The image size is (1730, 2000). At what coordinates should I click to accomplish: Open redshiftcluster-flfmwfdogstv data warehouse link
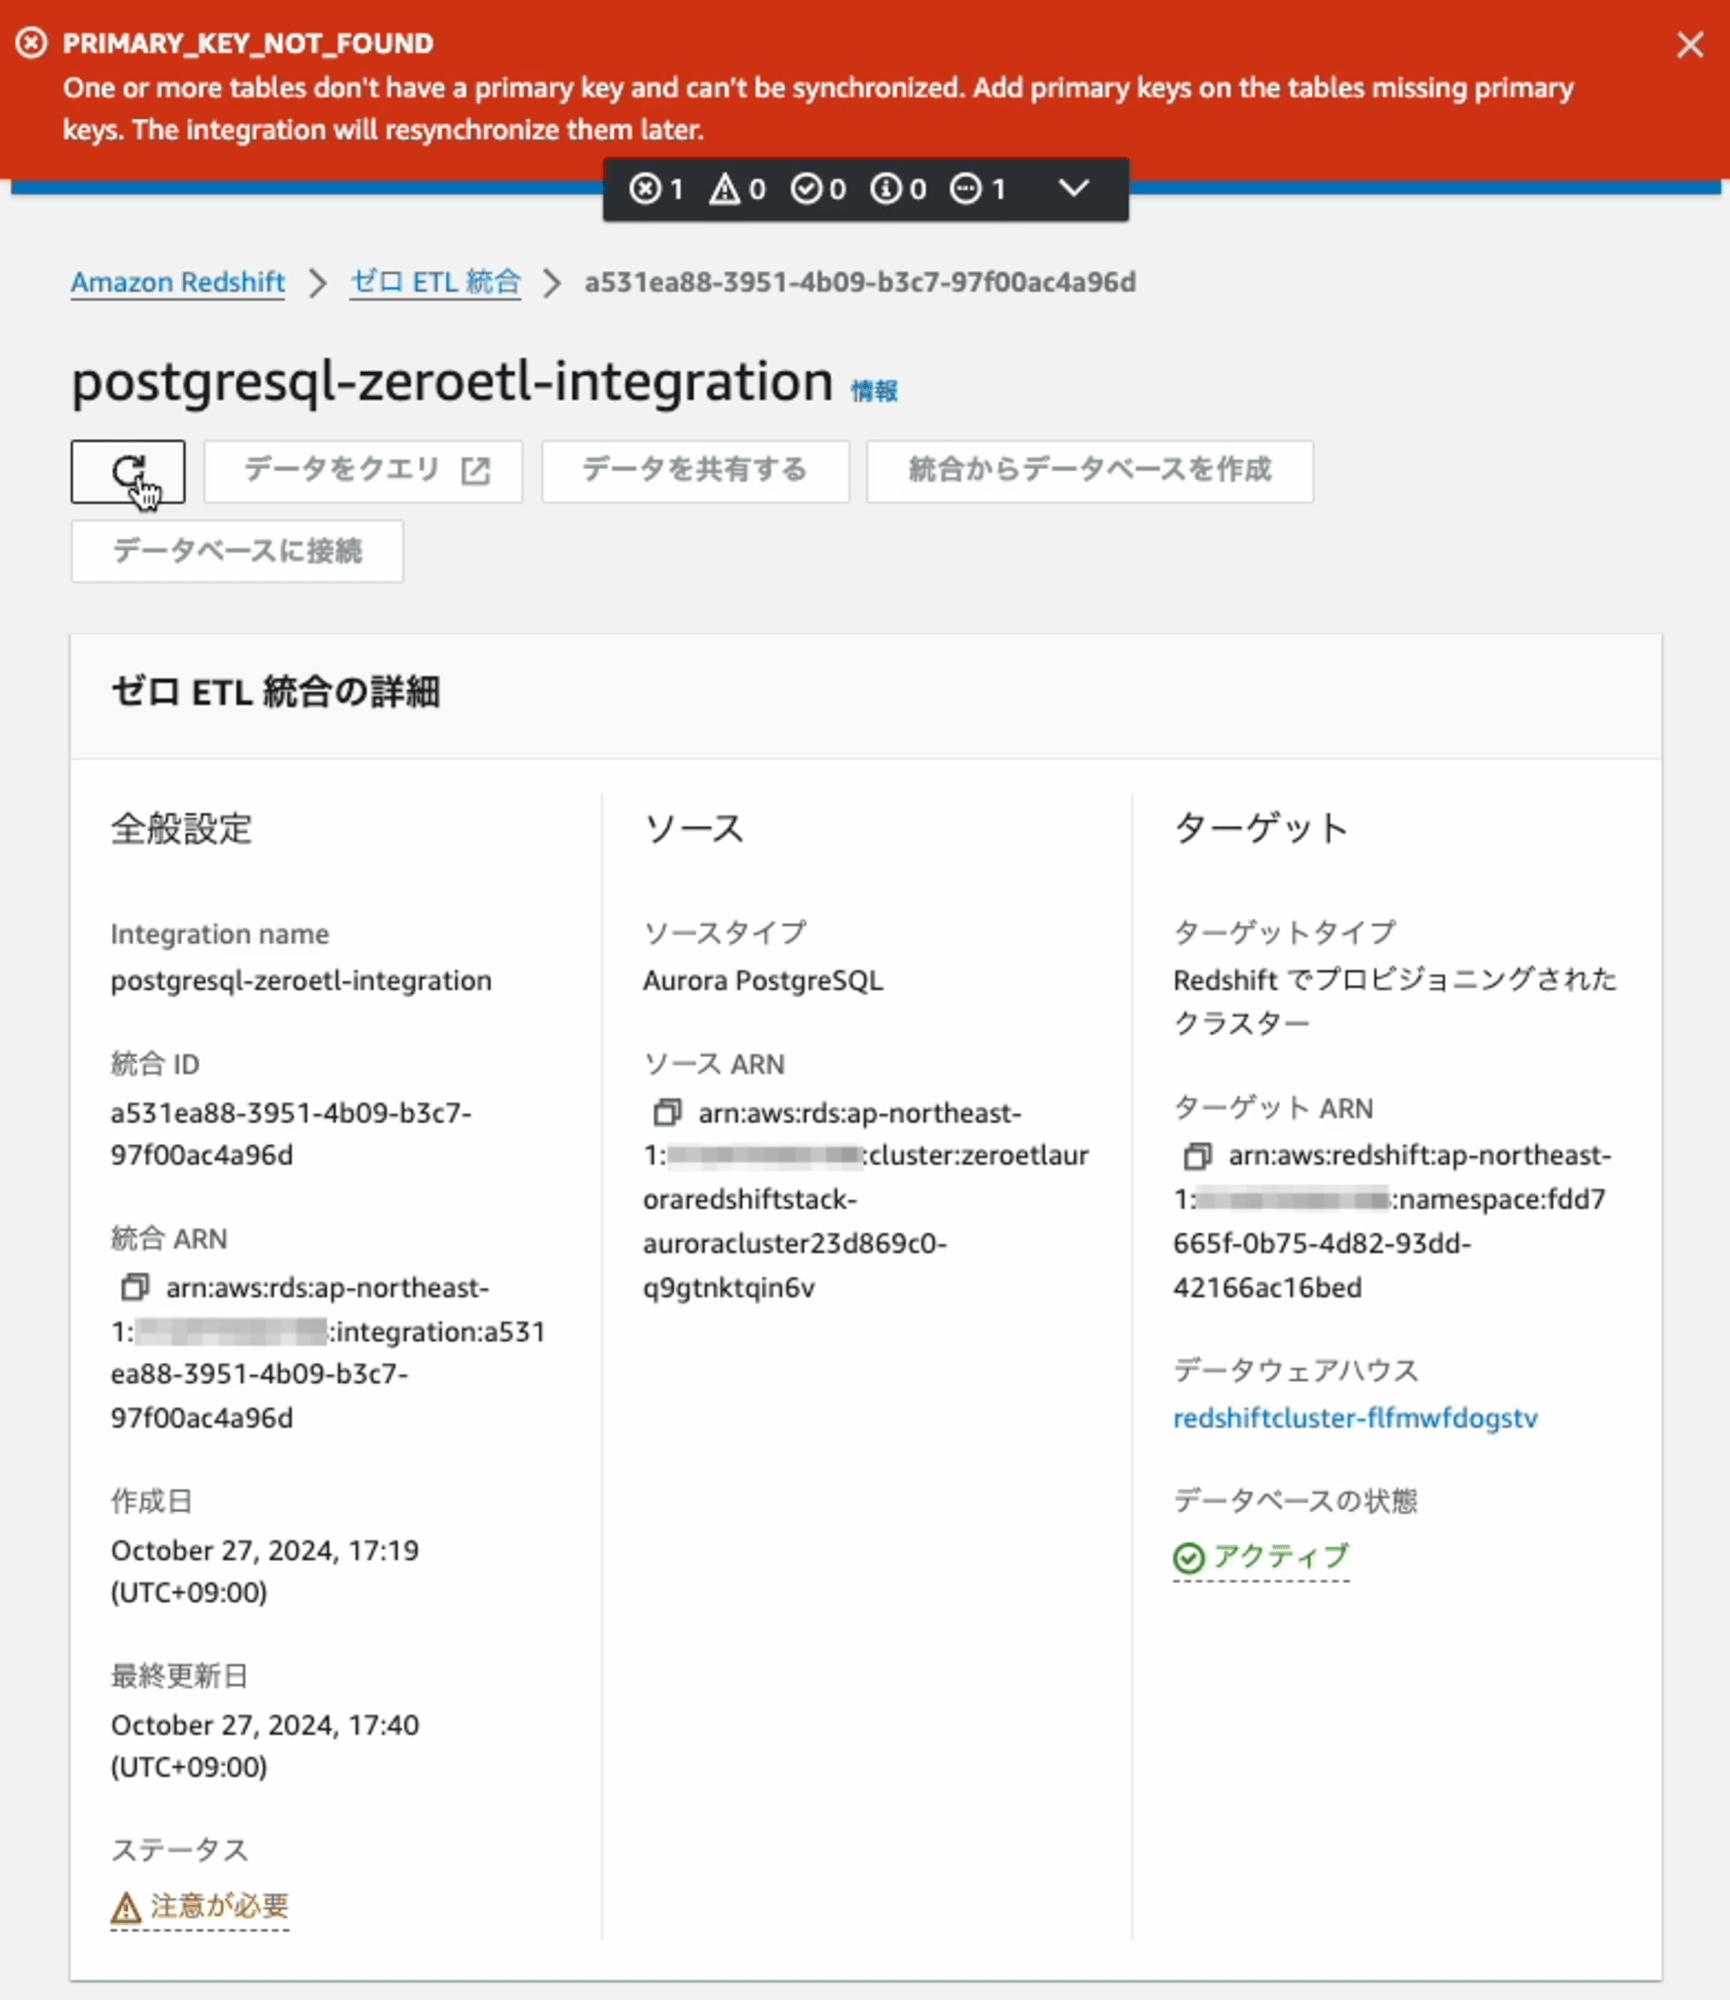[x=1355, y=1418]
